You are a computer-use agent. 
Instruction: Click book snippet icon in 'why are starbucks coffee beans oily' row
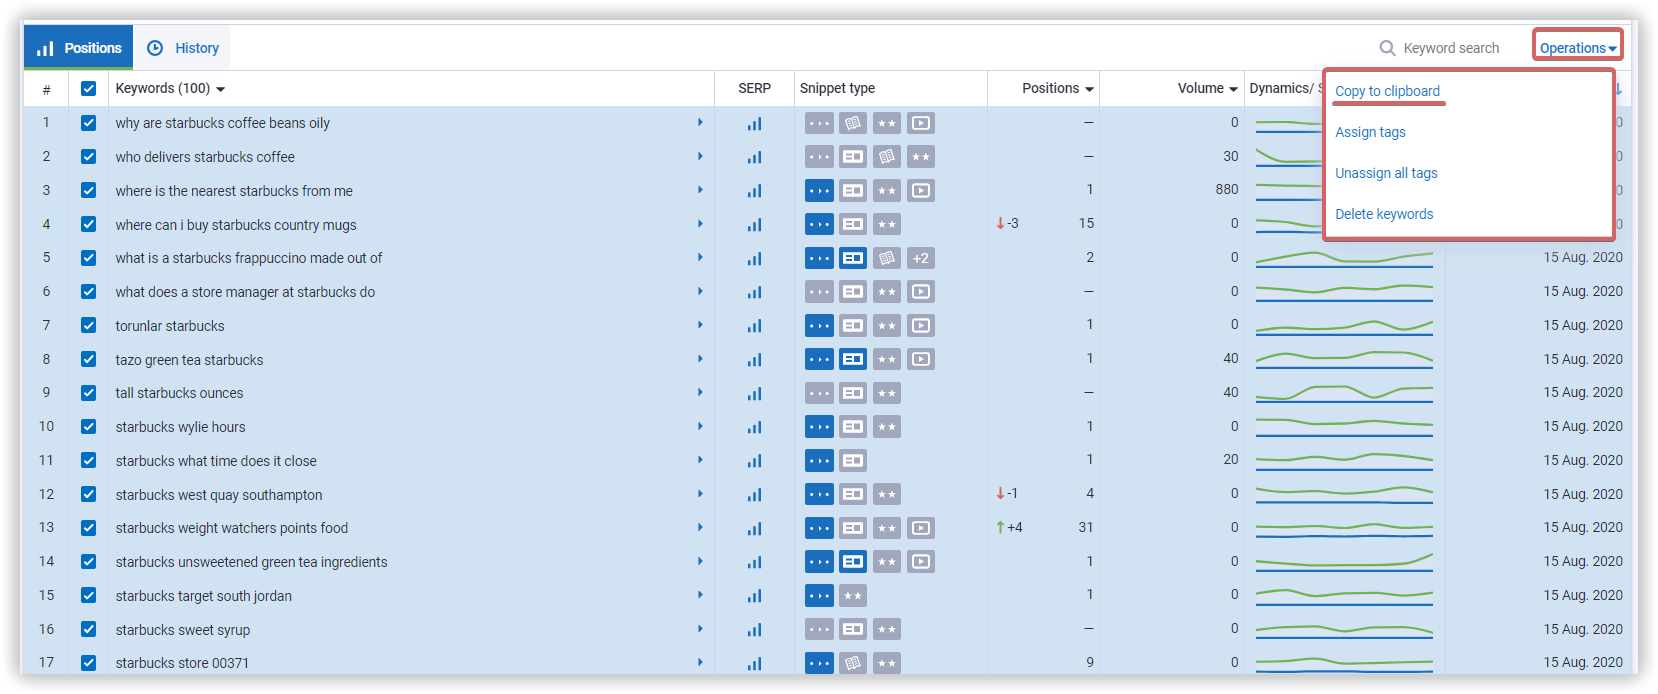click(x=853, y=123)
